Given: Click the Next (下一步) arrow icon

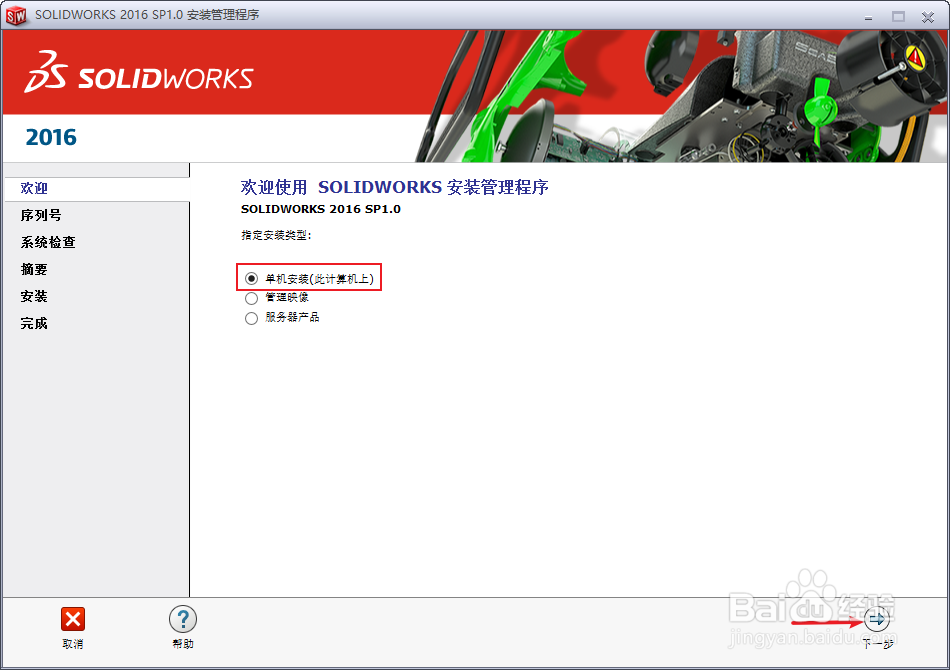Looking at the screenshot, I should click(x=877, y=619).
